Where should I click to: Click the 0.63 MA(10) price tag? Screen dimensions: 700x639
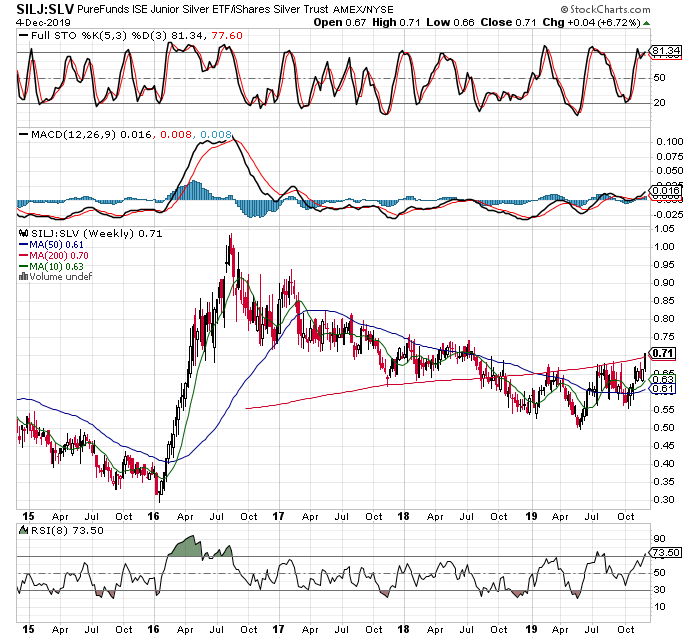tap(663, 379)
